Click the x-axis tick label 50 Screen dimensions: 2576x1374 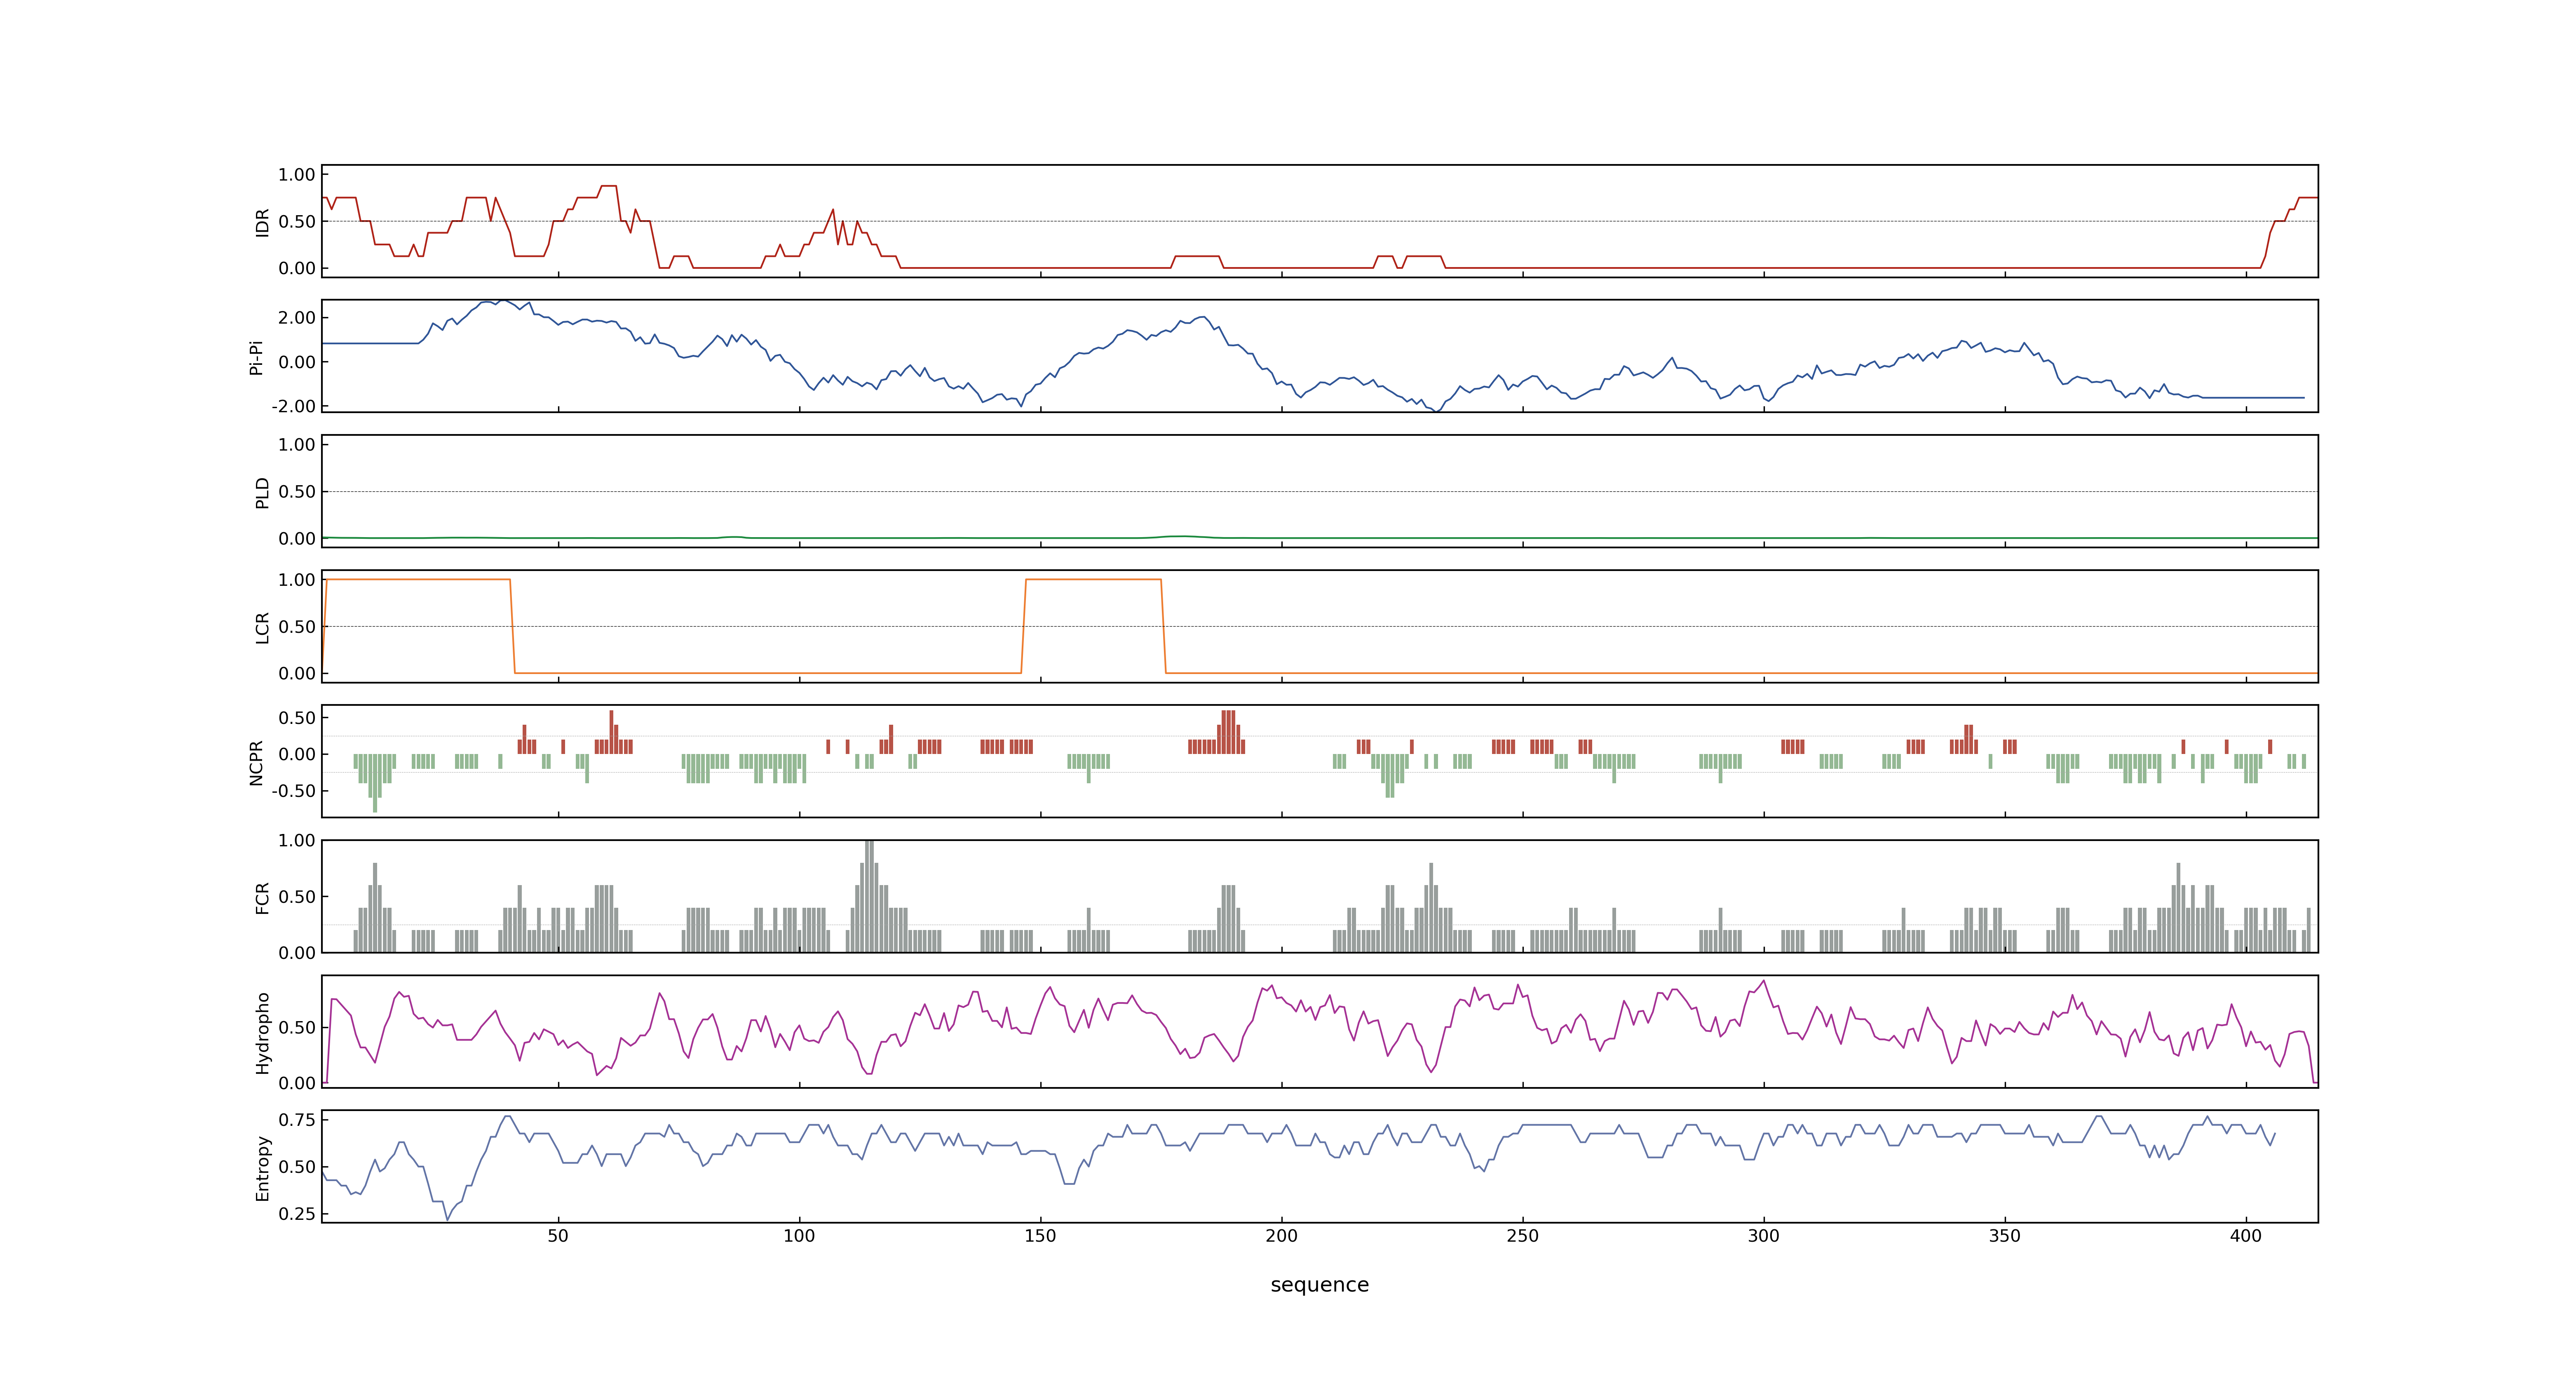pos(558,1236)
